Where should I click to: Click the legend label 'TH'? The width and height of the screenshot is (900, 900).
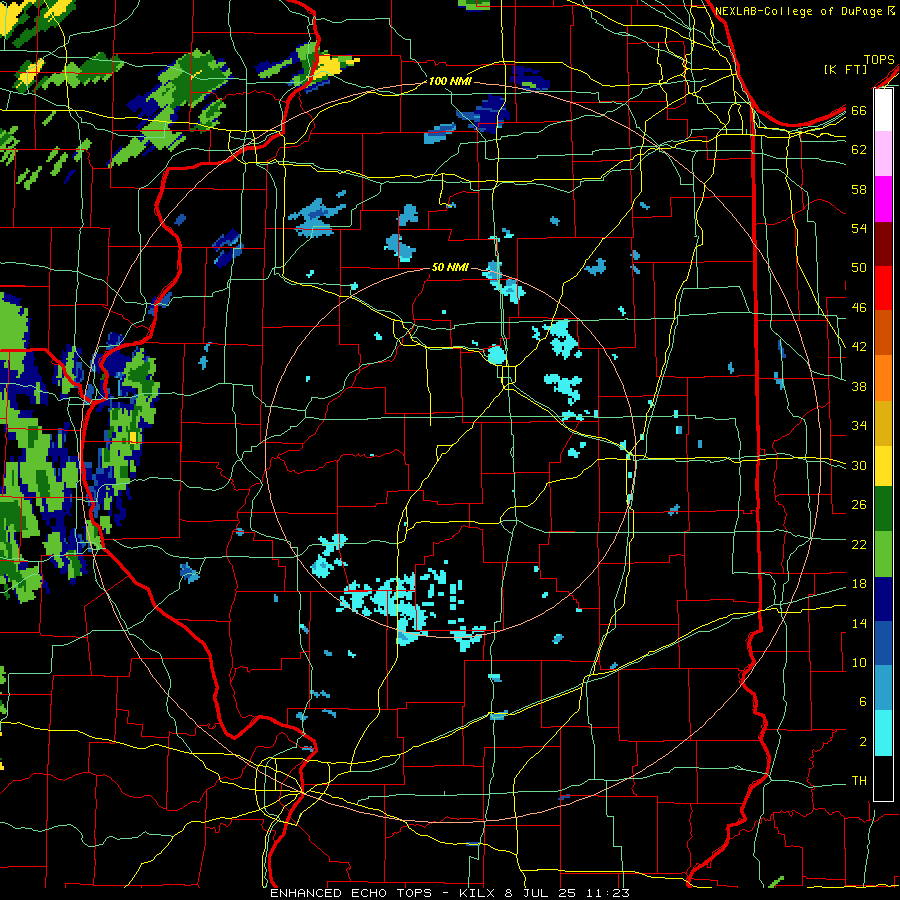click(859, 781)
